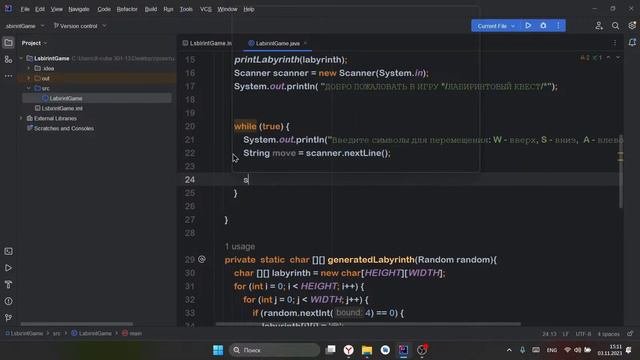This screenshot has width=640, height=360.
Task: Select LabirintGame.iml file in tree
Action: click(62, 108)
